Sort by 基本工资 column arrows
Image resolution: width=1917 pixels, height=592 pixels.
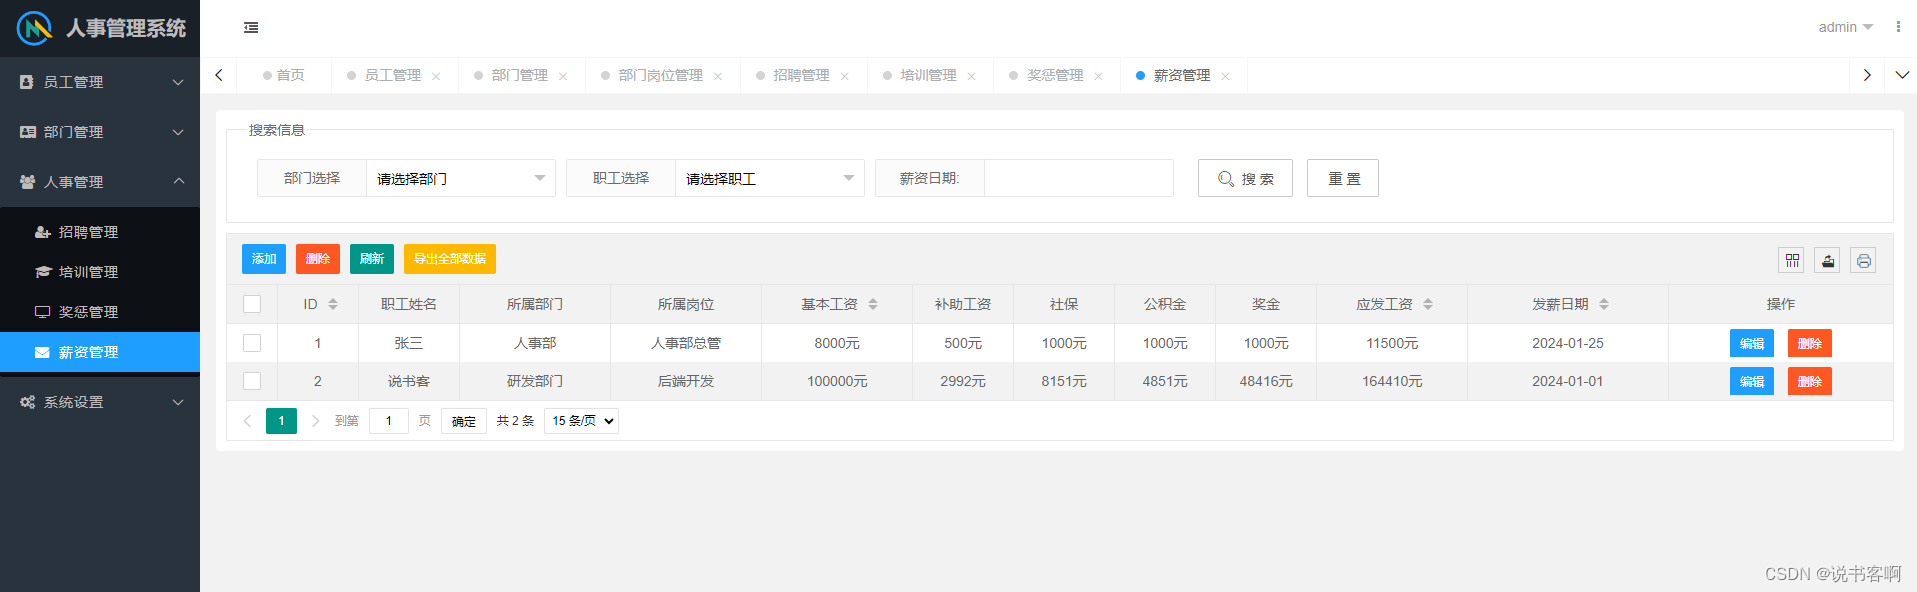pos(873,304)
